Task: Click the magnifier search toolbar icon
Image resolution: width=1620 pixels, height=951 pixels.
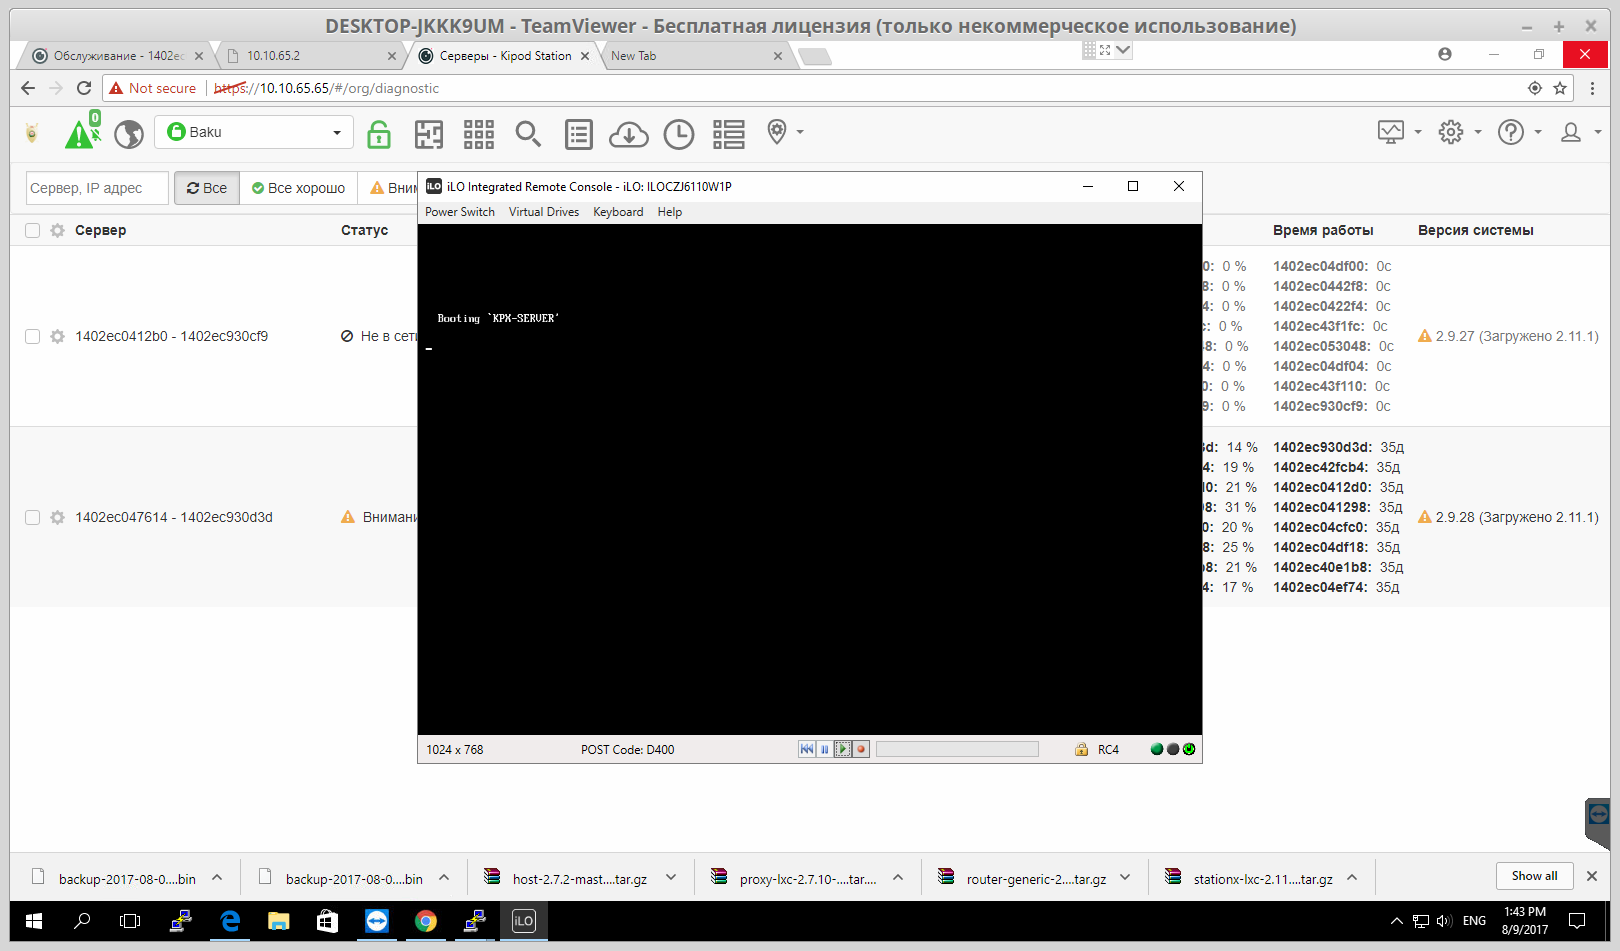Action: (x=528, y=134)
